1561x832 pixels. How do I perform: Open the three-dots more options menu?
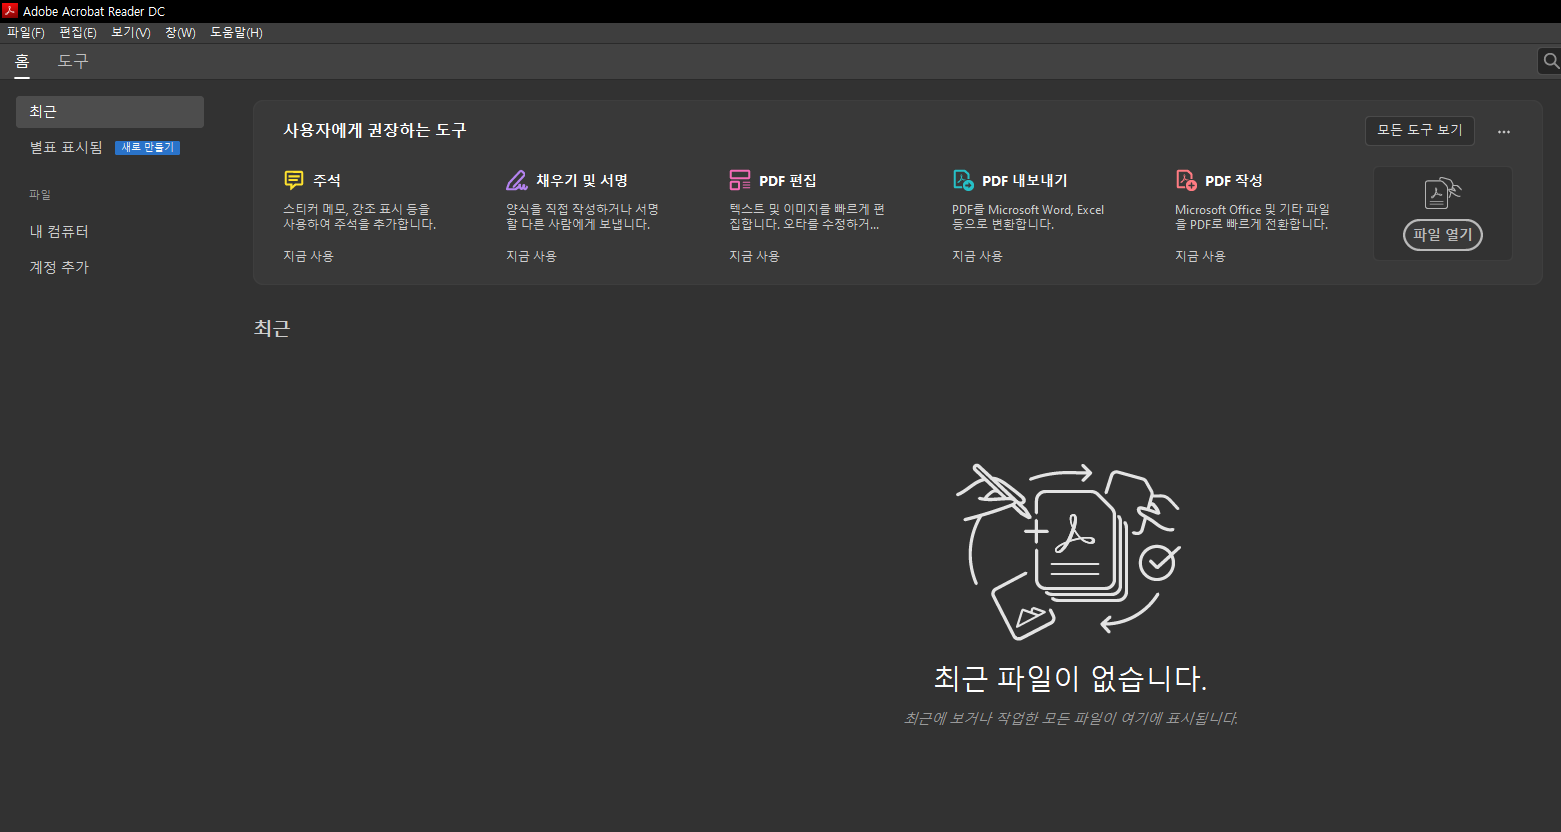tap(1503, 131)
